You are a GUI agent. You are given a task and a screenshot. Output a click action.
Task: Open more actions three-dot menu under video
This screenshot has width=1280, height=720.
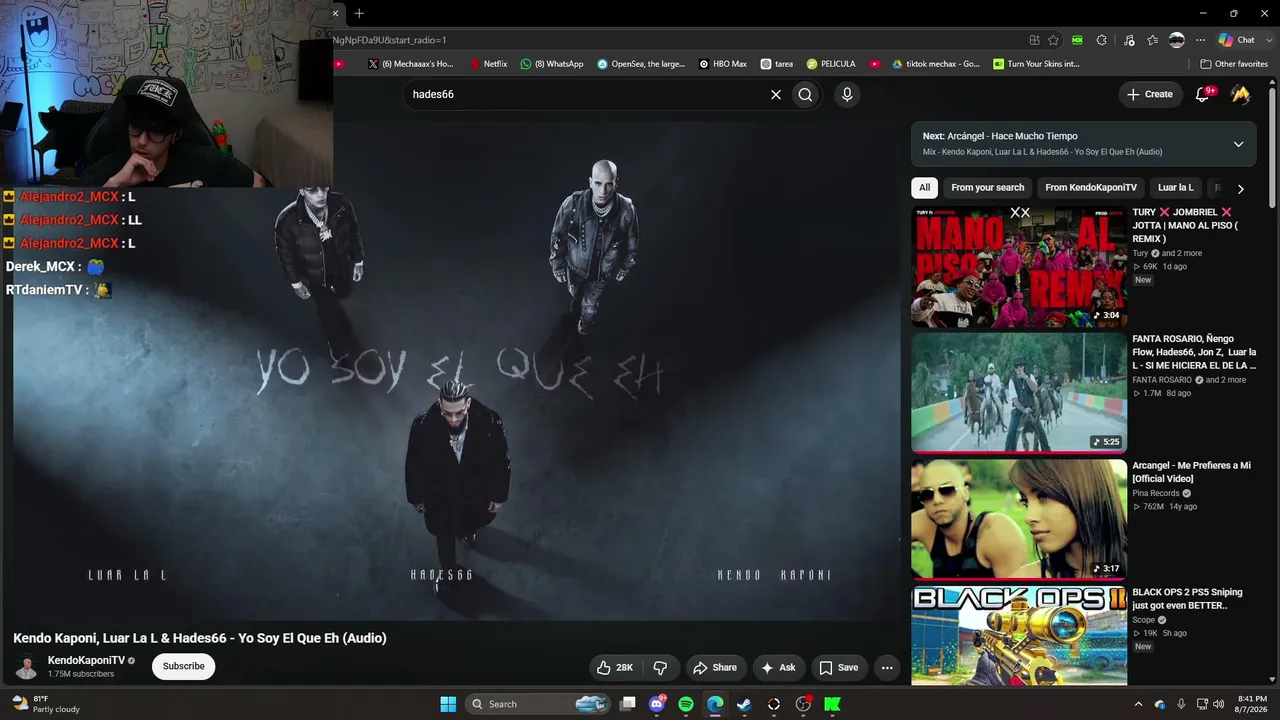pyautogui.click(x=887, y=668)
